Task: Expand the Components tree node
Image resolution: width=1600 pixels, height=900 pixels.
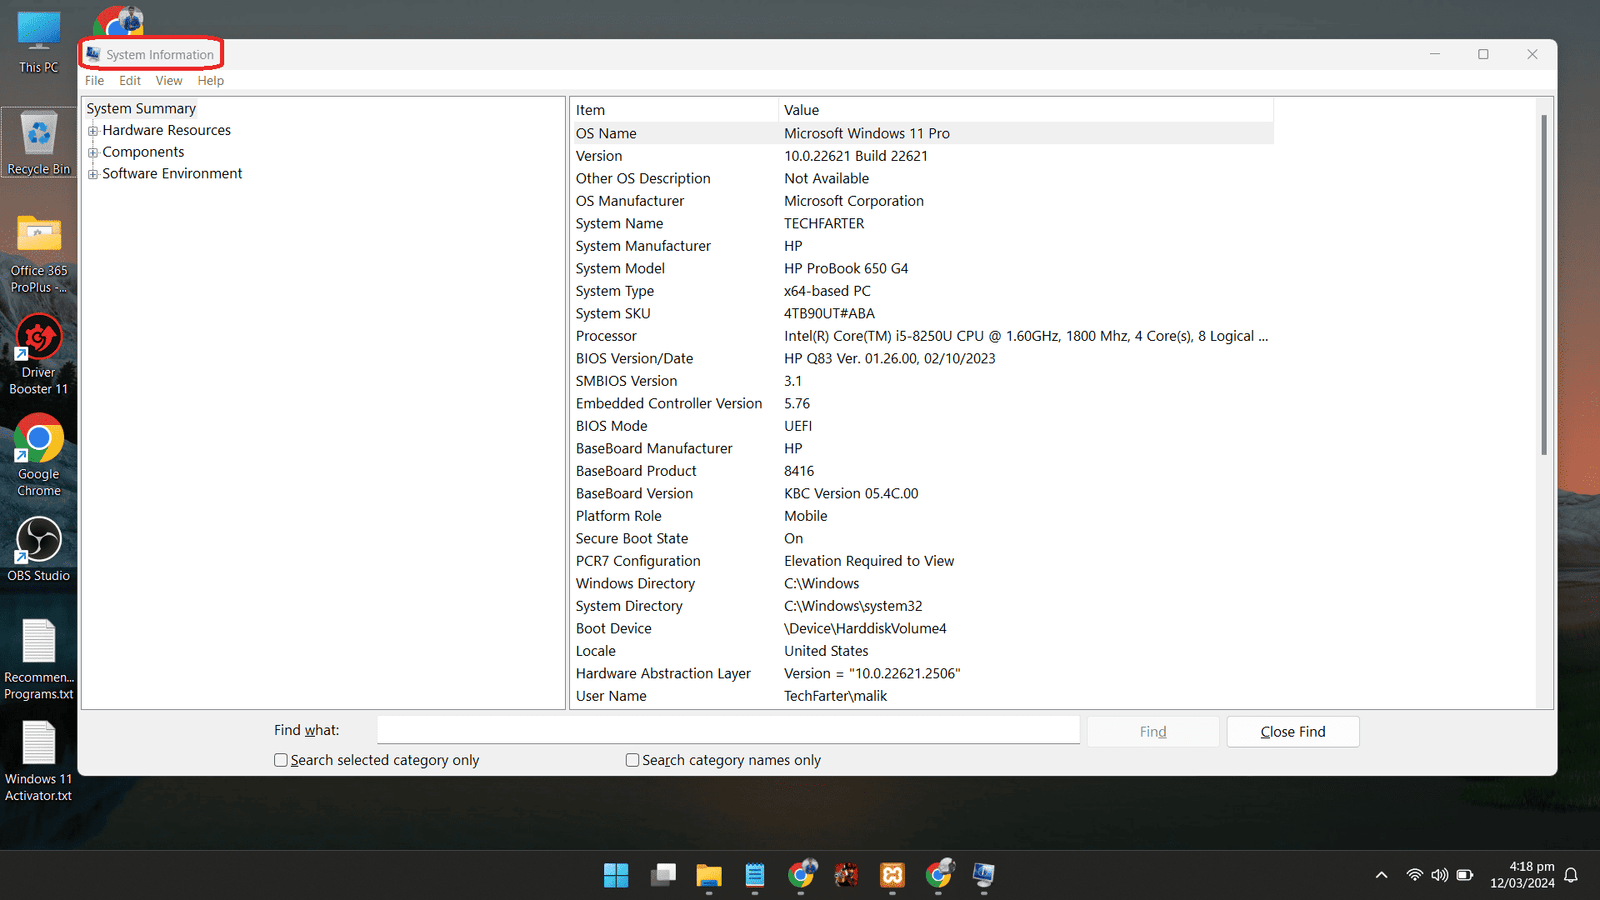Action: [x=93, y=153]
